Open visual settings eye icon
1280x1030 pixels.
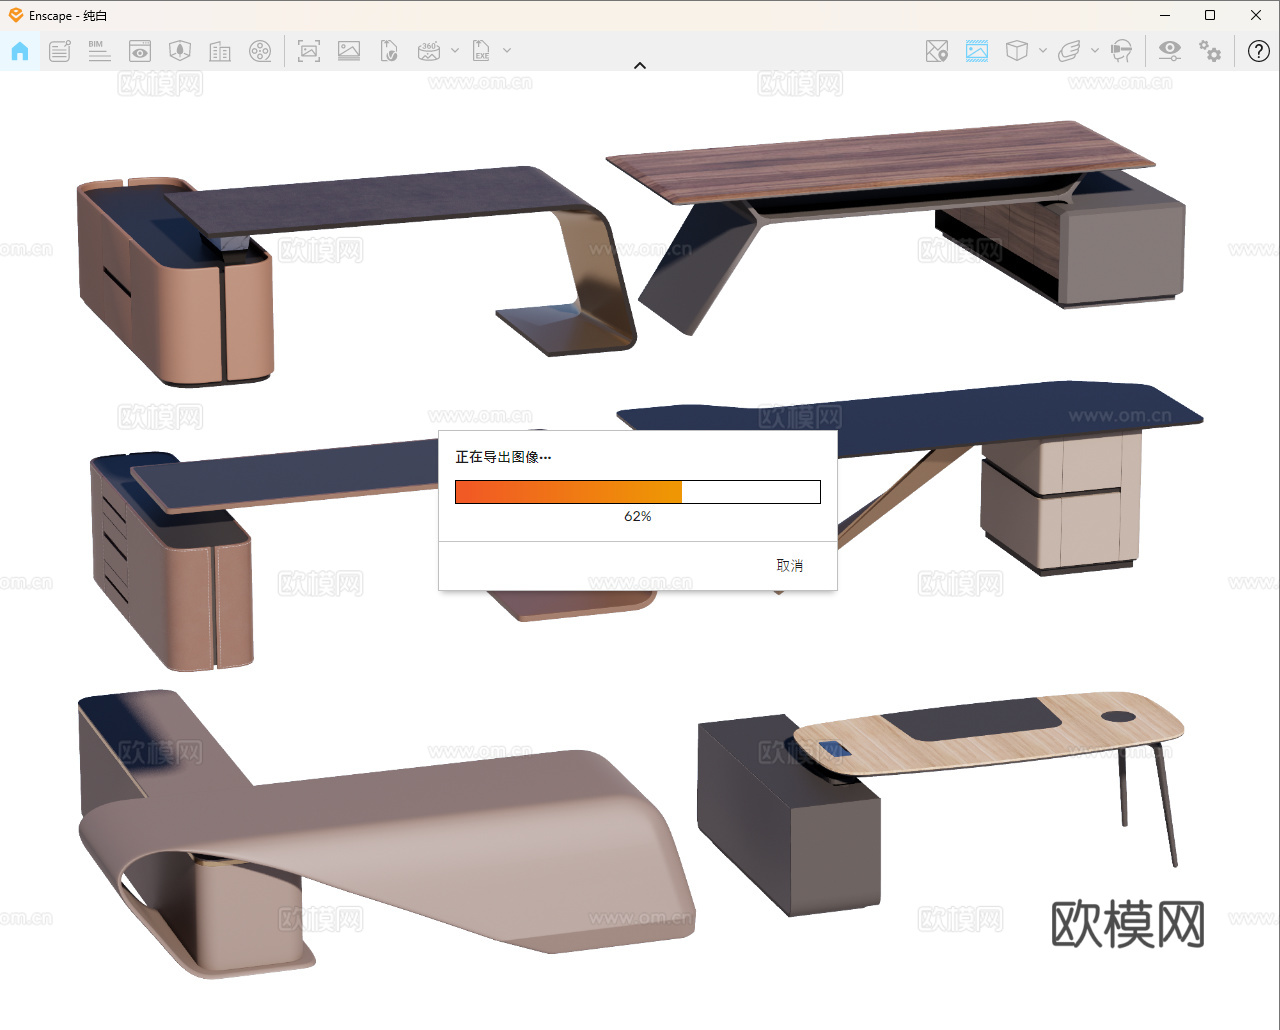(x=1169, y=51)
